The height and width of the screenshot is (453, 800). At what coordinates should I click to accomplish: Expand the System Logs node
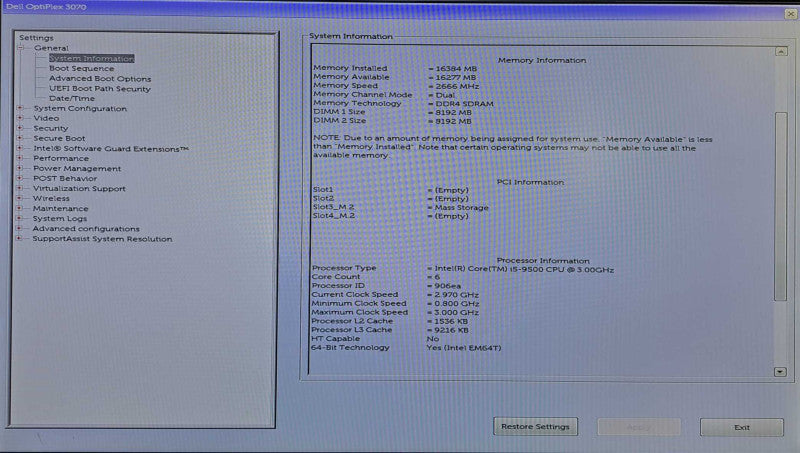(19, 218)
